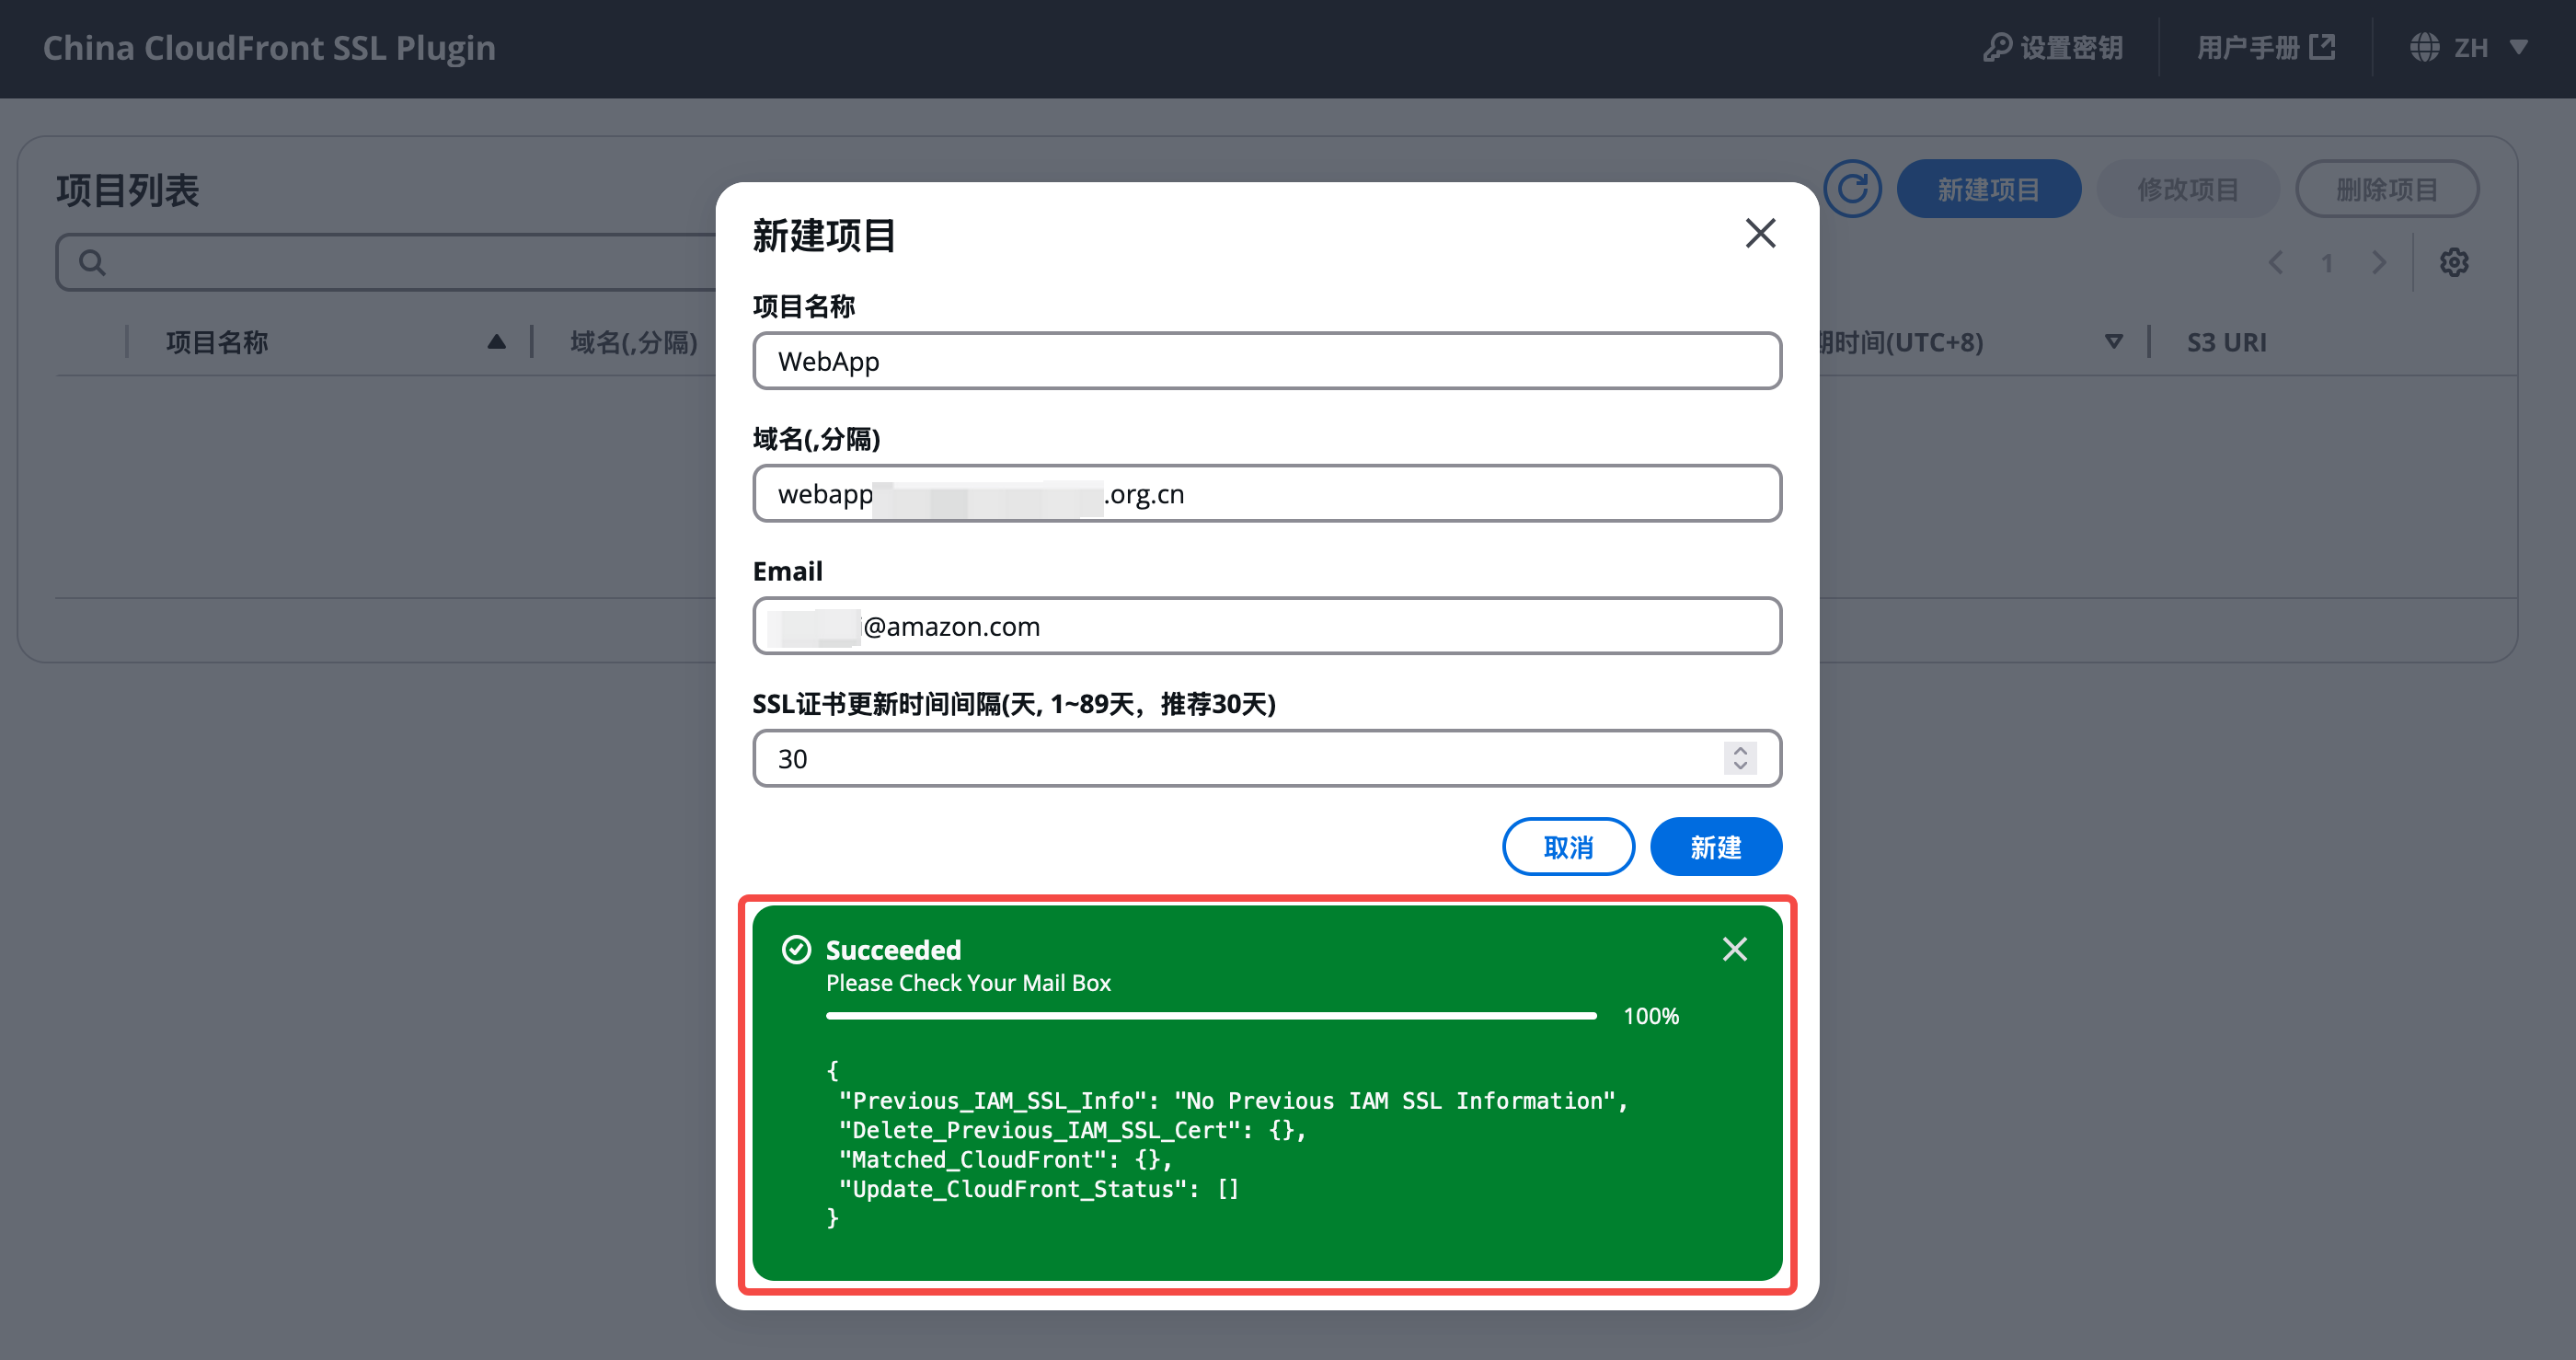Click the Email input field
Image resolution: width=2576 pixels, height=1360 pixels.
click(1267, 626)
